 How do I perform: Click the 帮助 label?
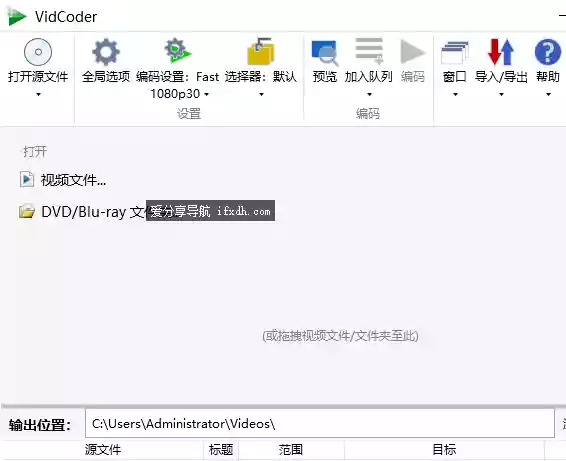[548, 77]
